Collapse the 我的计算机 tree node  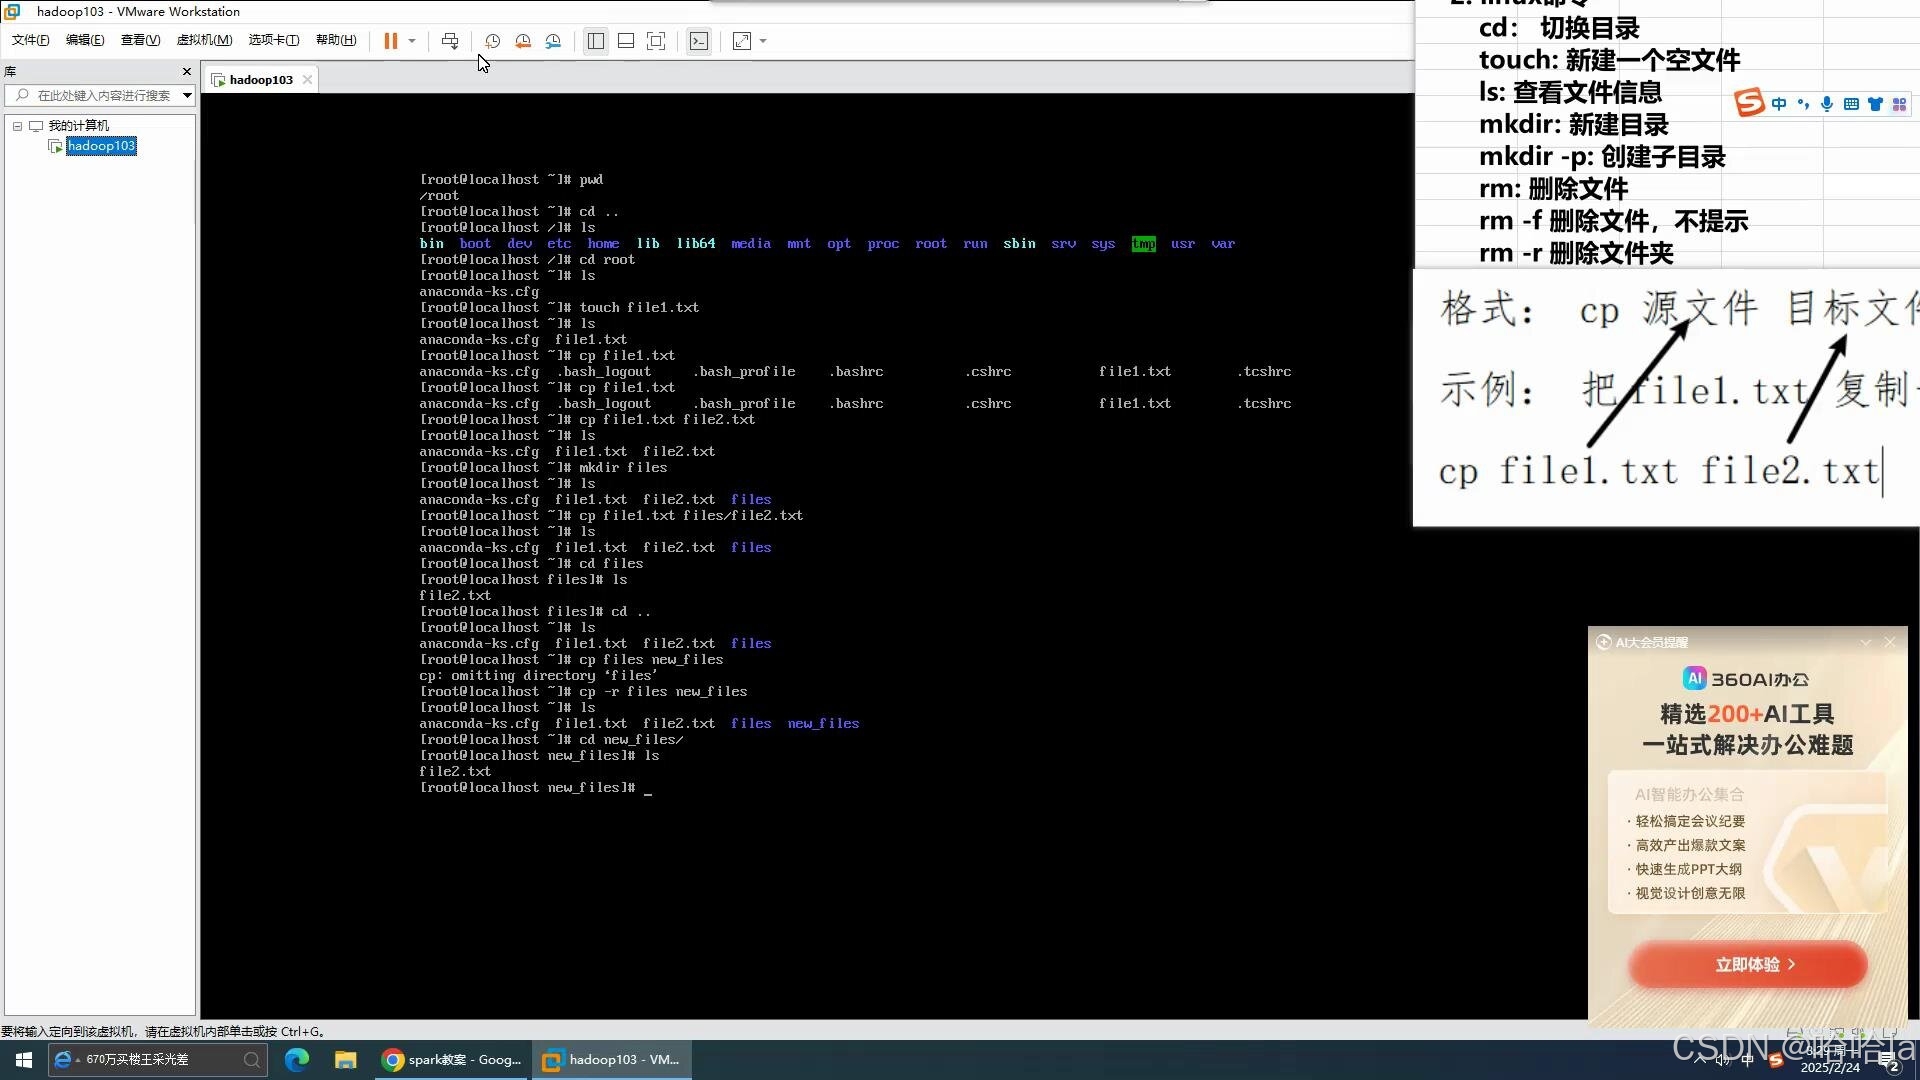point(17,126)
